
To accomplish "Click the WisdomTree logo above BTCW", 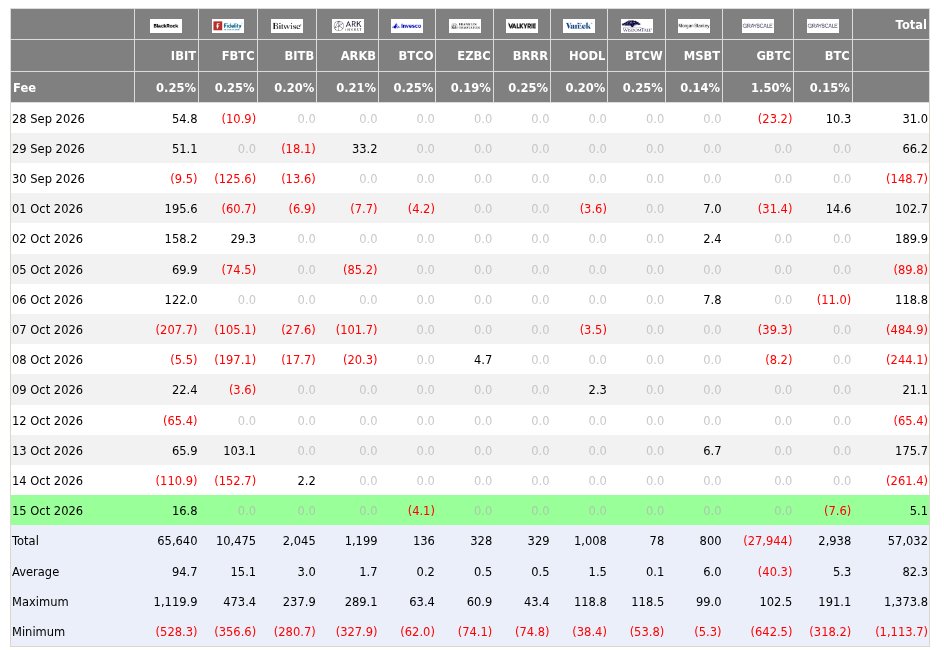I will (636, 26).
